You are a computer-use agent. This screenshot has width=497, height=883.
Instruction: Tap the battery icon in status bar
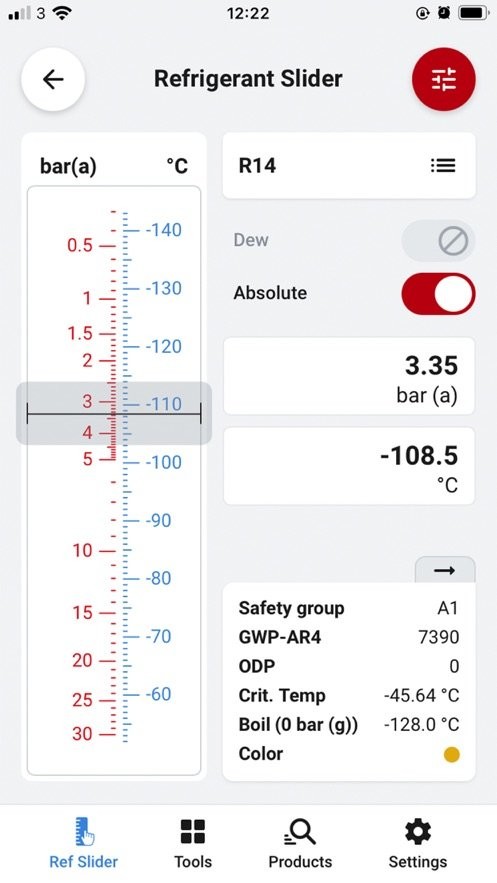click(x=474, y=13)
